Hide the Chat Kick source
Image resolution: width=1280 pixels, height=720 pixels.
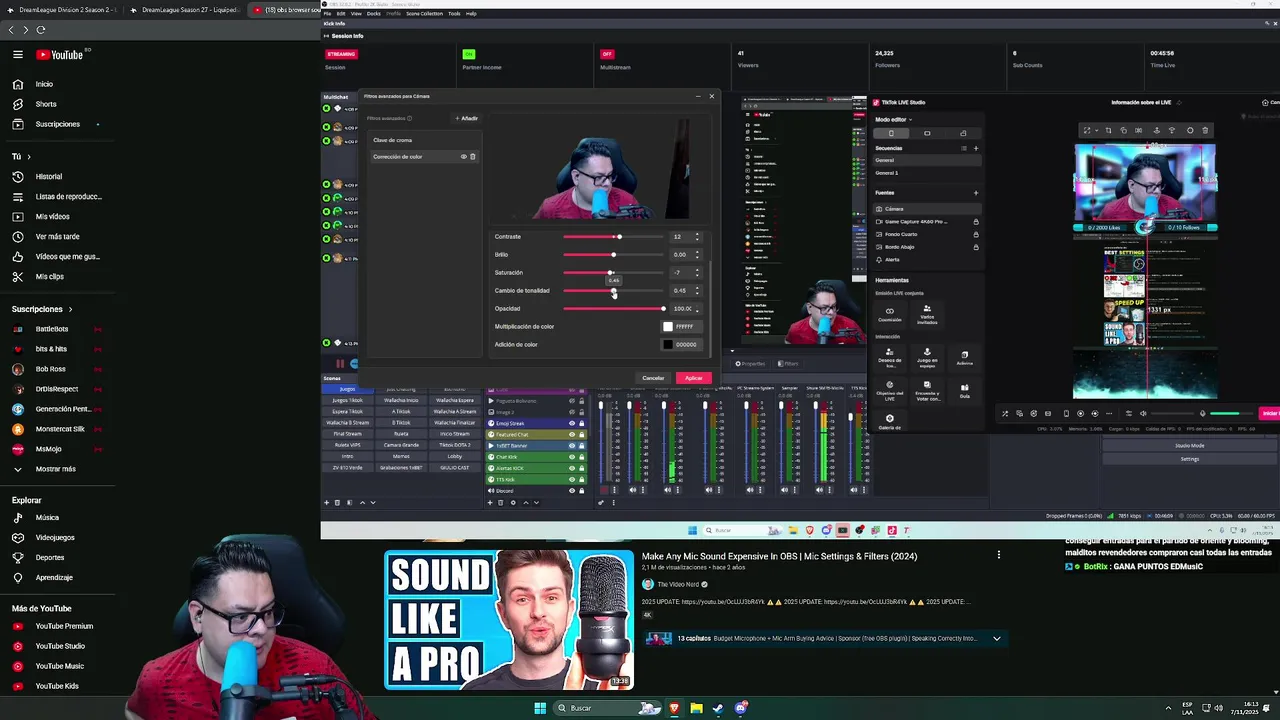click(x=572, y=457)
